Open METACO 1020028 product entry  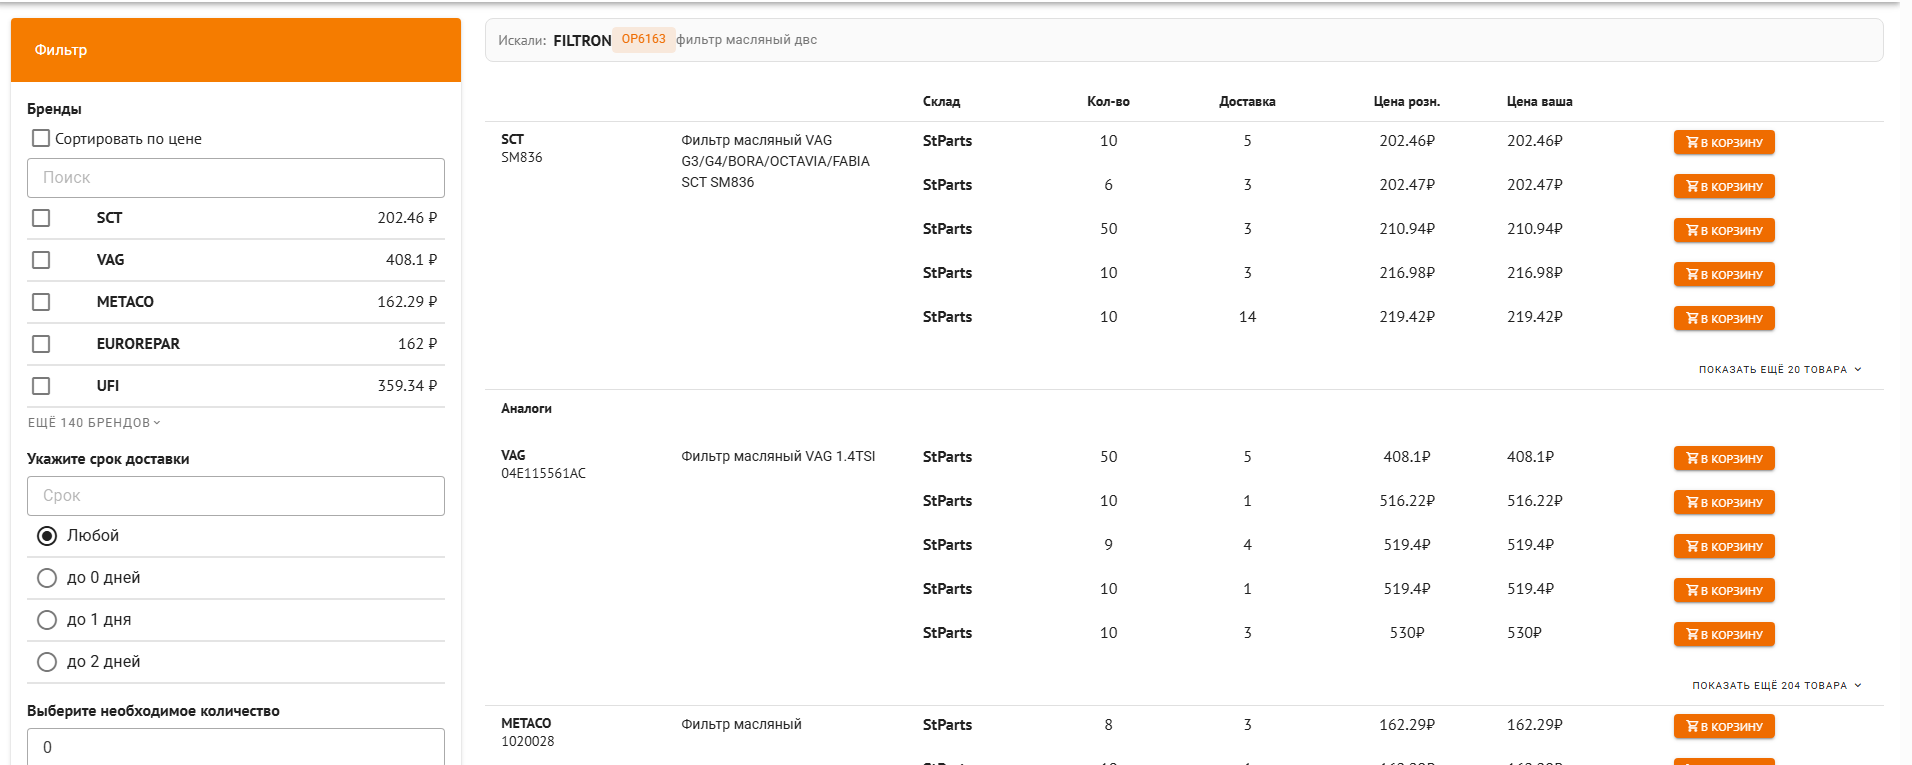pyautogui.click(x=527, y=732)
